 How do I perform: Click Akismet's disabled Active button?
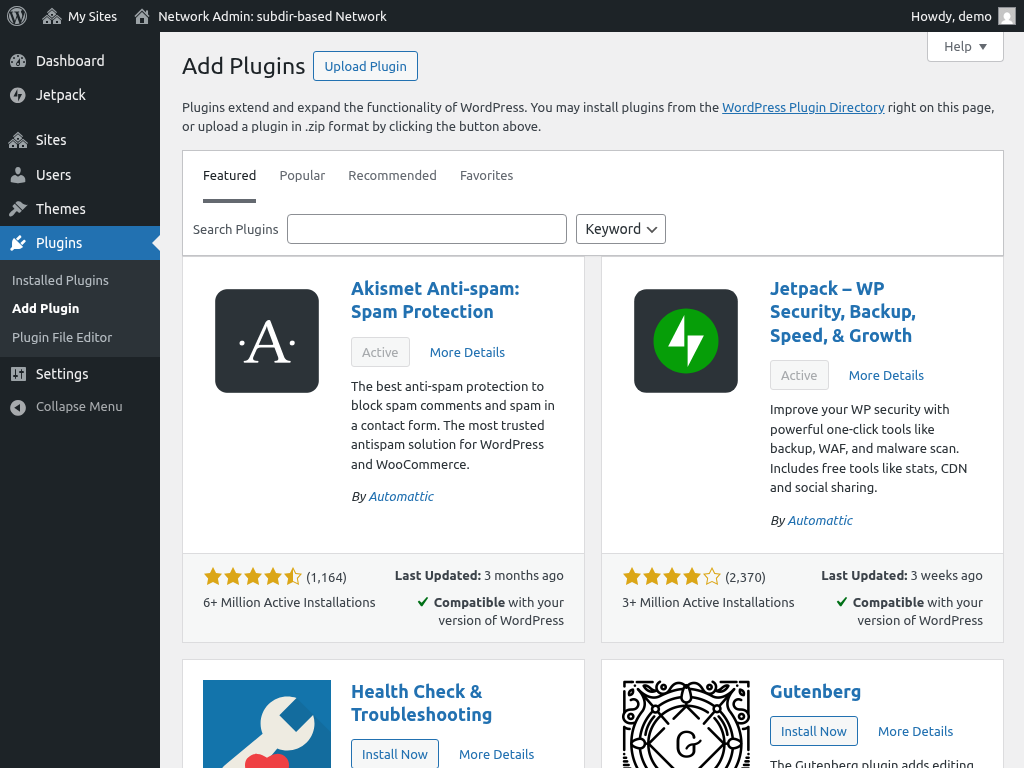pos(380,352)
